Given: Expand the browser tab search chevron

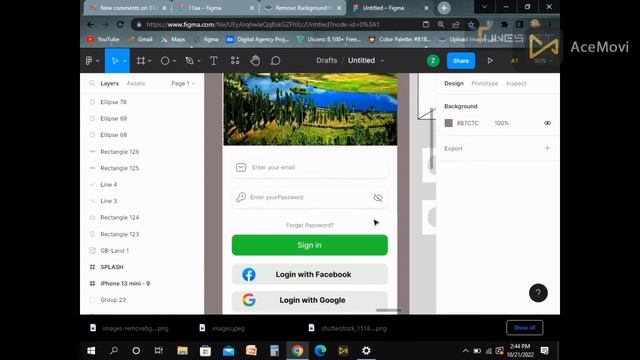Looking at the screenshot, I should [484, 7].
